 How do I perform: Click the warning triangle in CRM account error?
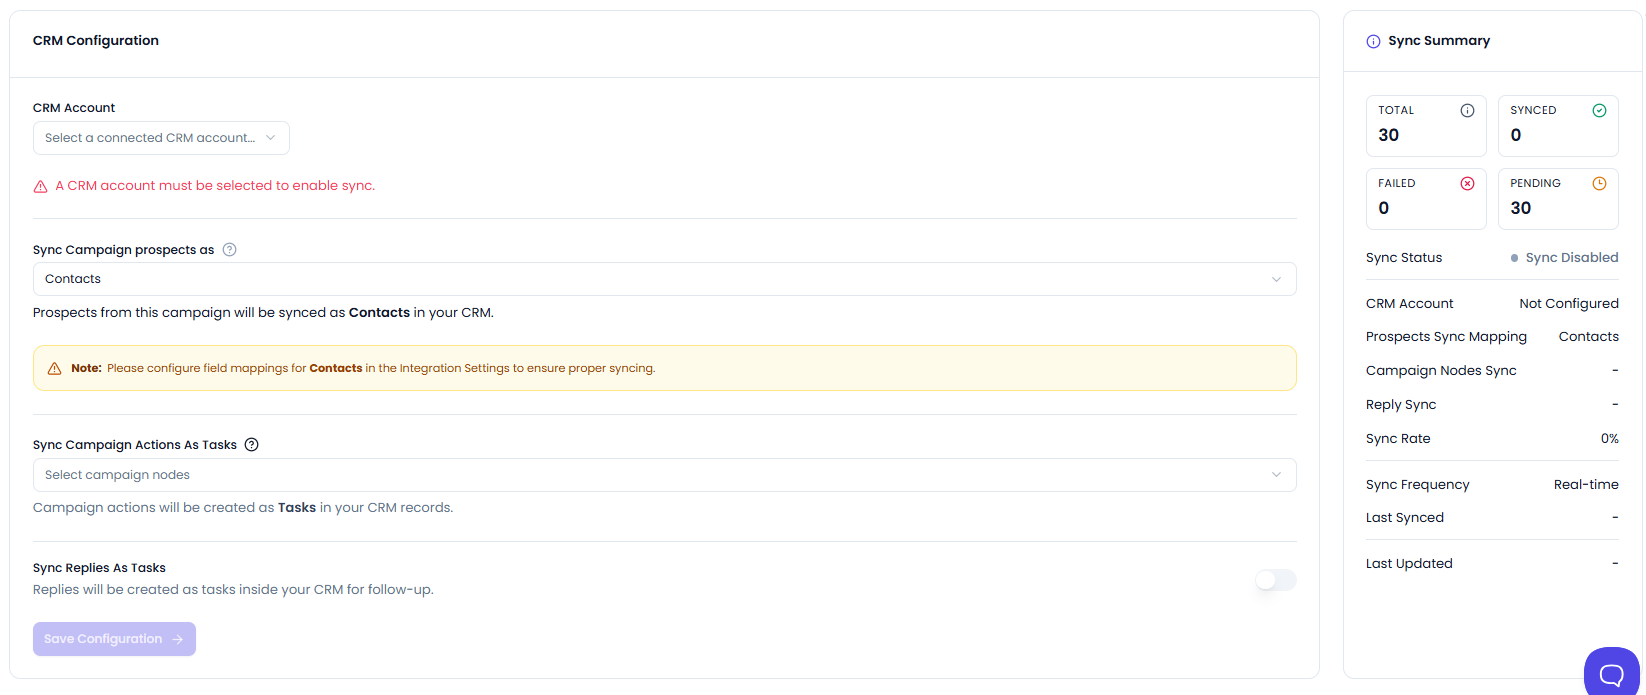coord(41,187)
